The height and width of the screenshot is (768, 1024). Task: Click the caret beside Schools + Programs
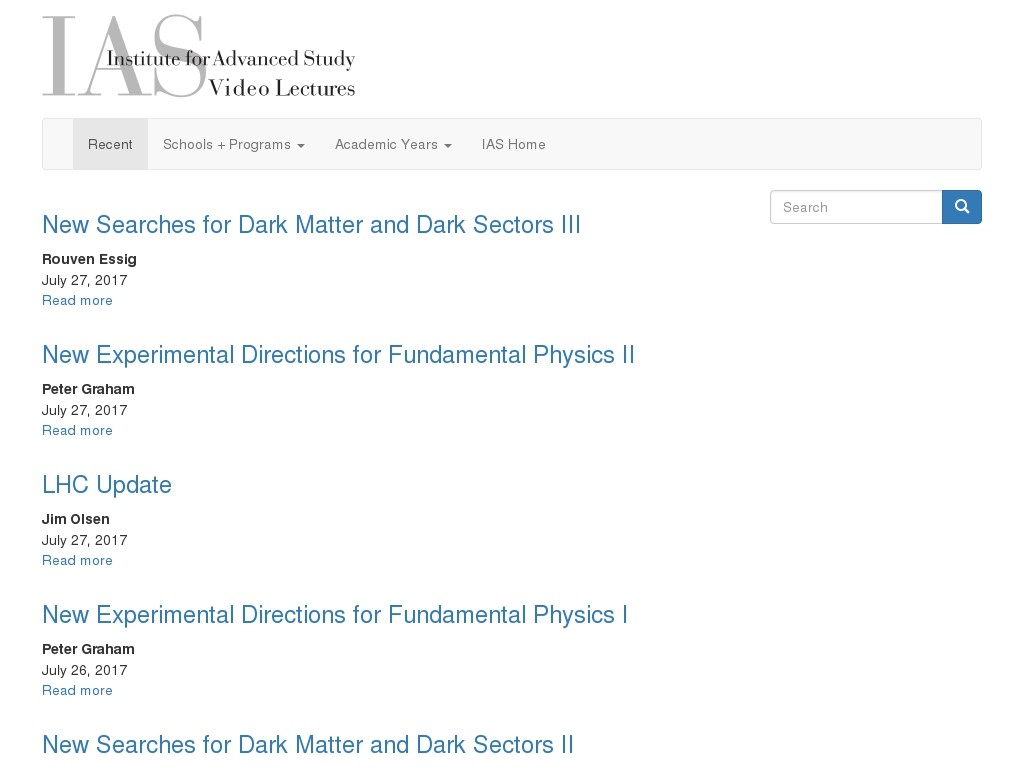click(x=300, y=146)
